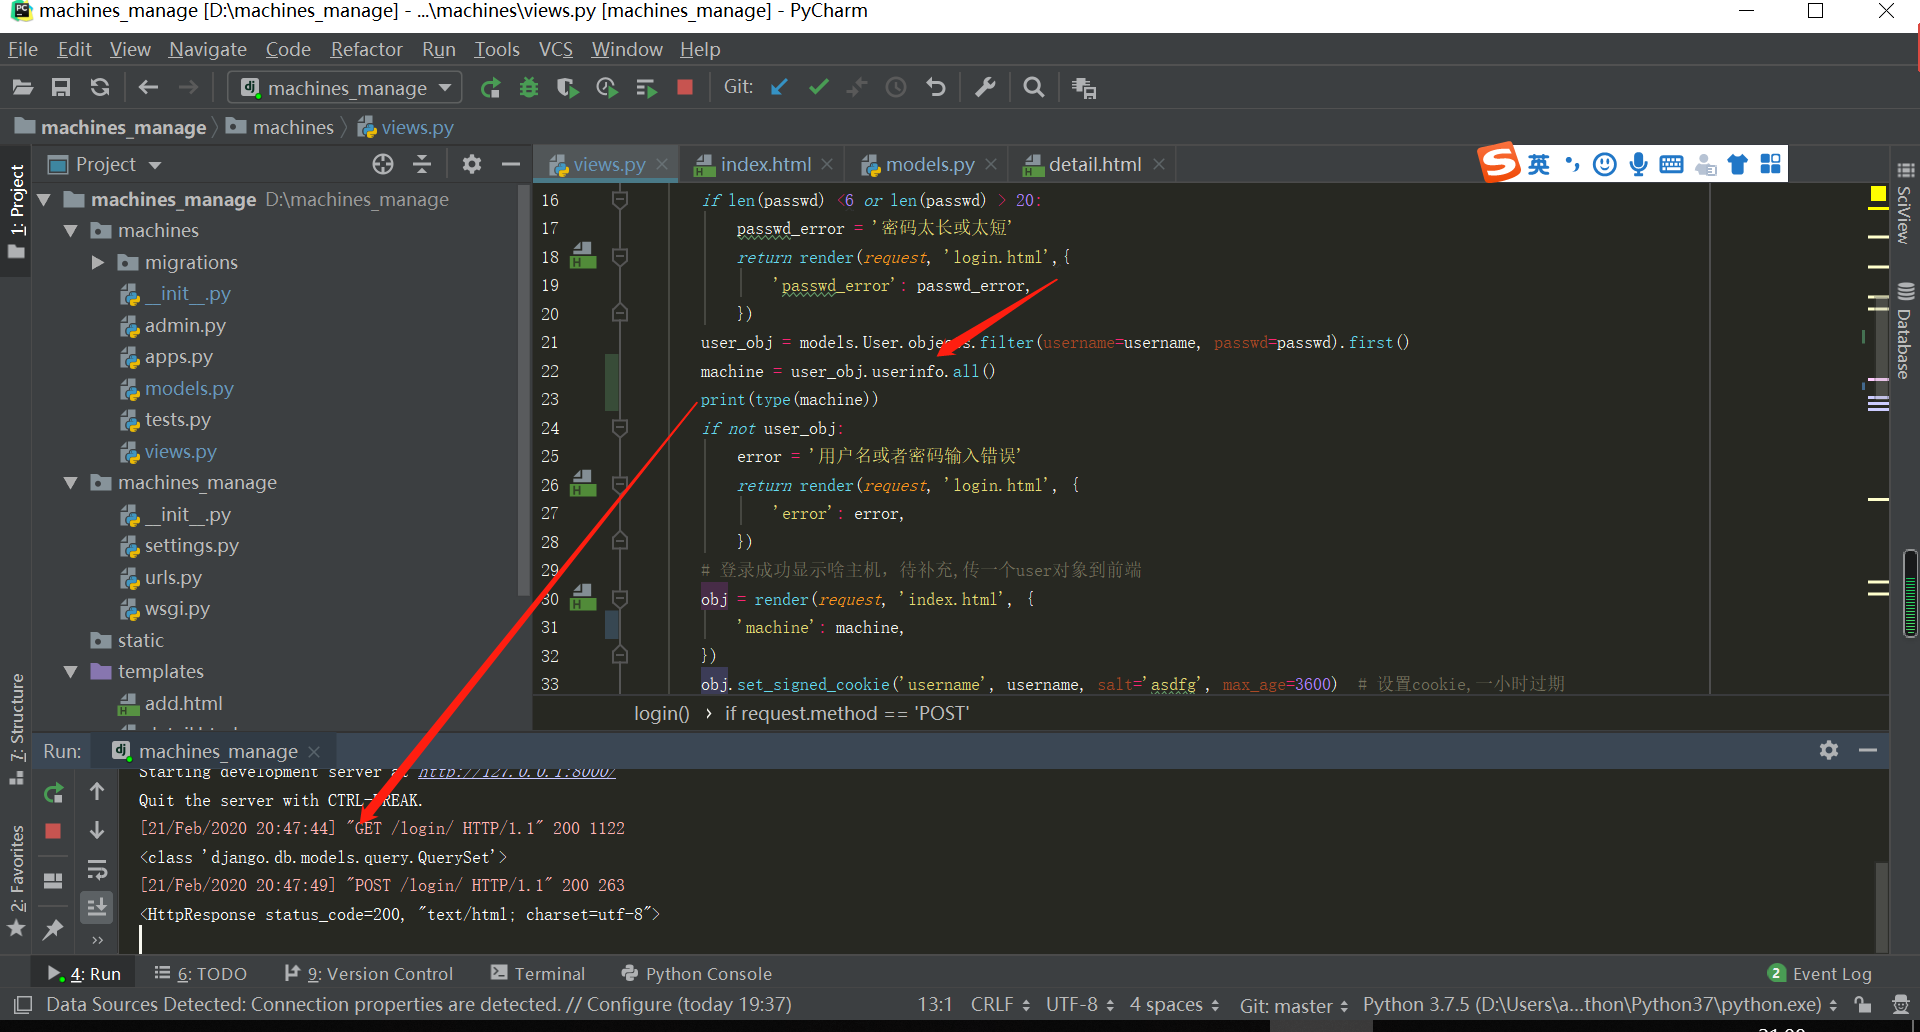Screen dimensions: 1920x1032
Task: Open Run panel settings gear
Action: [x=1829, y=750]
